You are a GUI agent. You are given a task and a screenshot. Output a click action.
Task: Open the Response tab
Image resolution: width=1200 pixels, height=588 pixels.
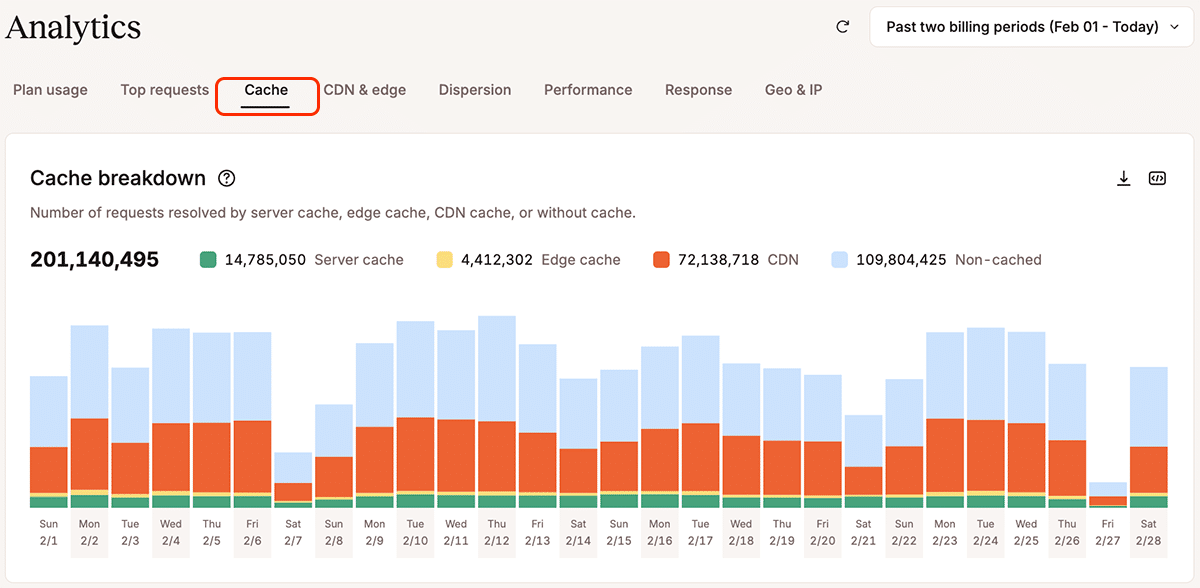tap(698, 90)
